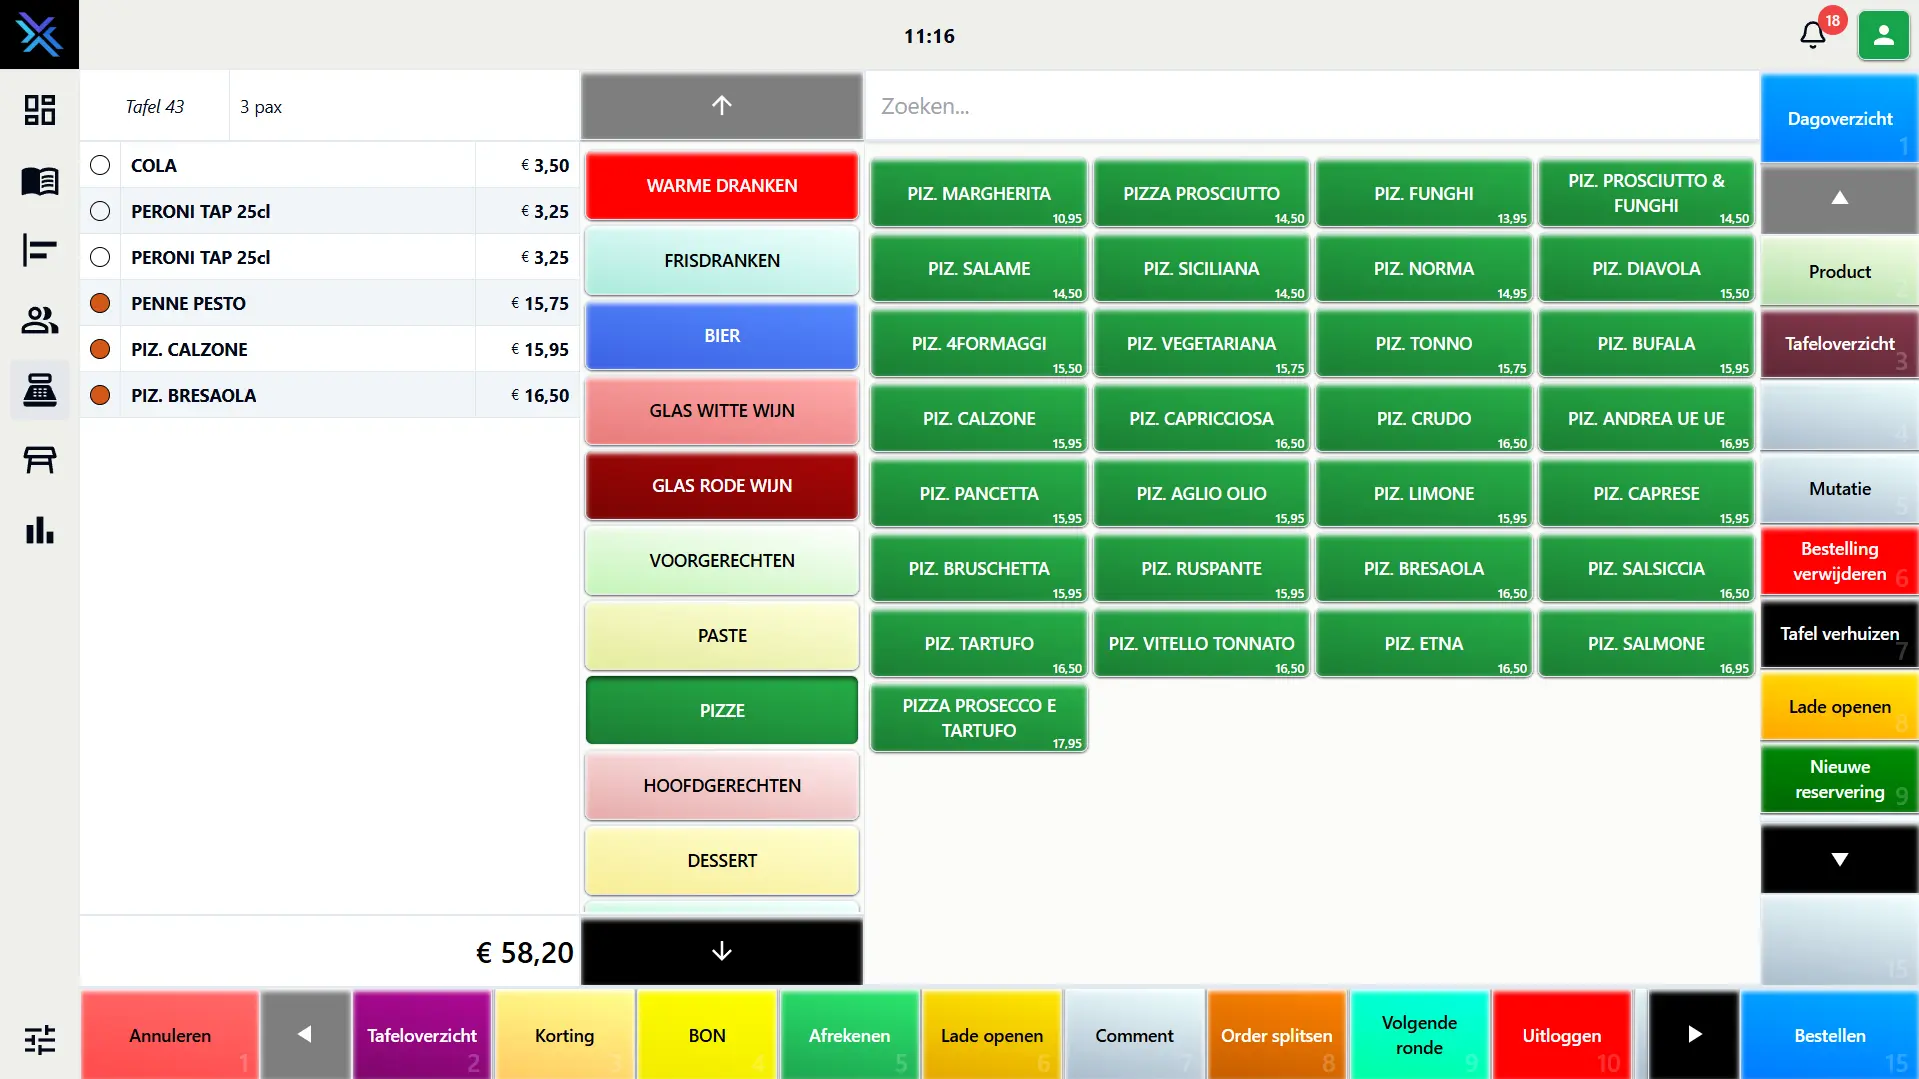Select BIER category

pyautogui.click(x=722, y=336)
